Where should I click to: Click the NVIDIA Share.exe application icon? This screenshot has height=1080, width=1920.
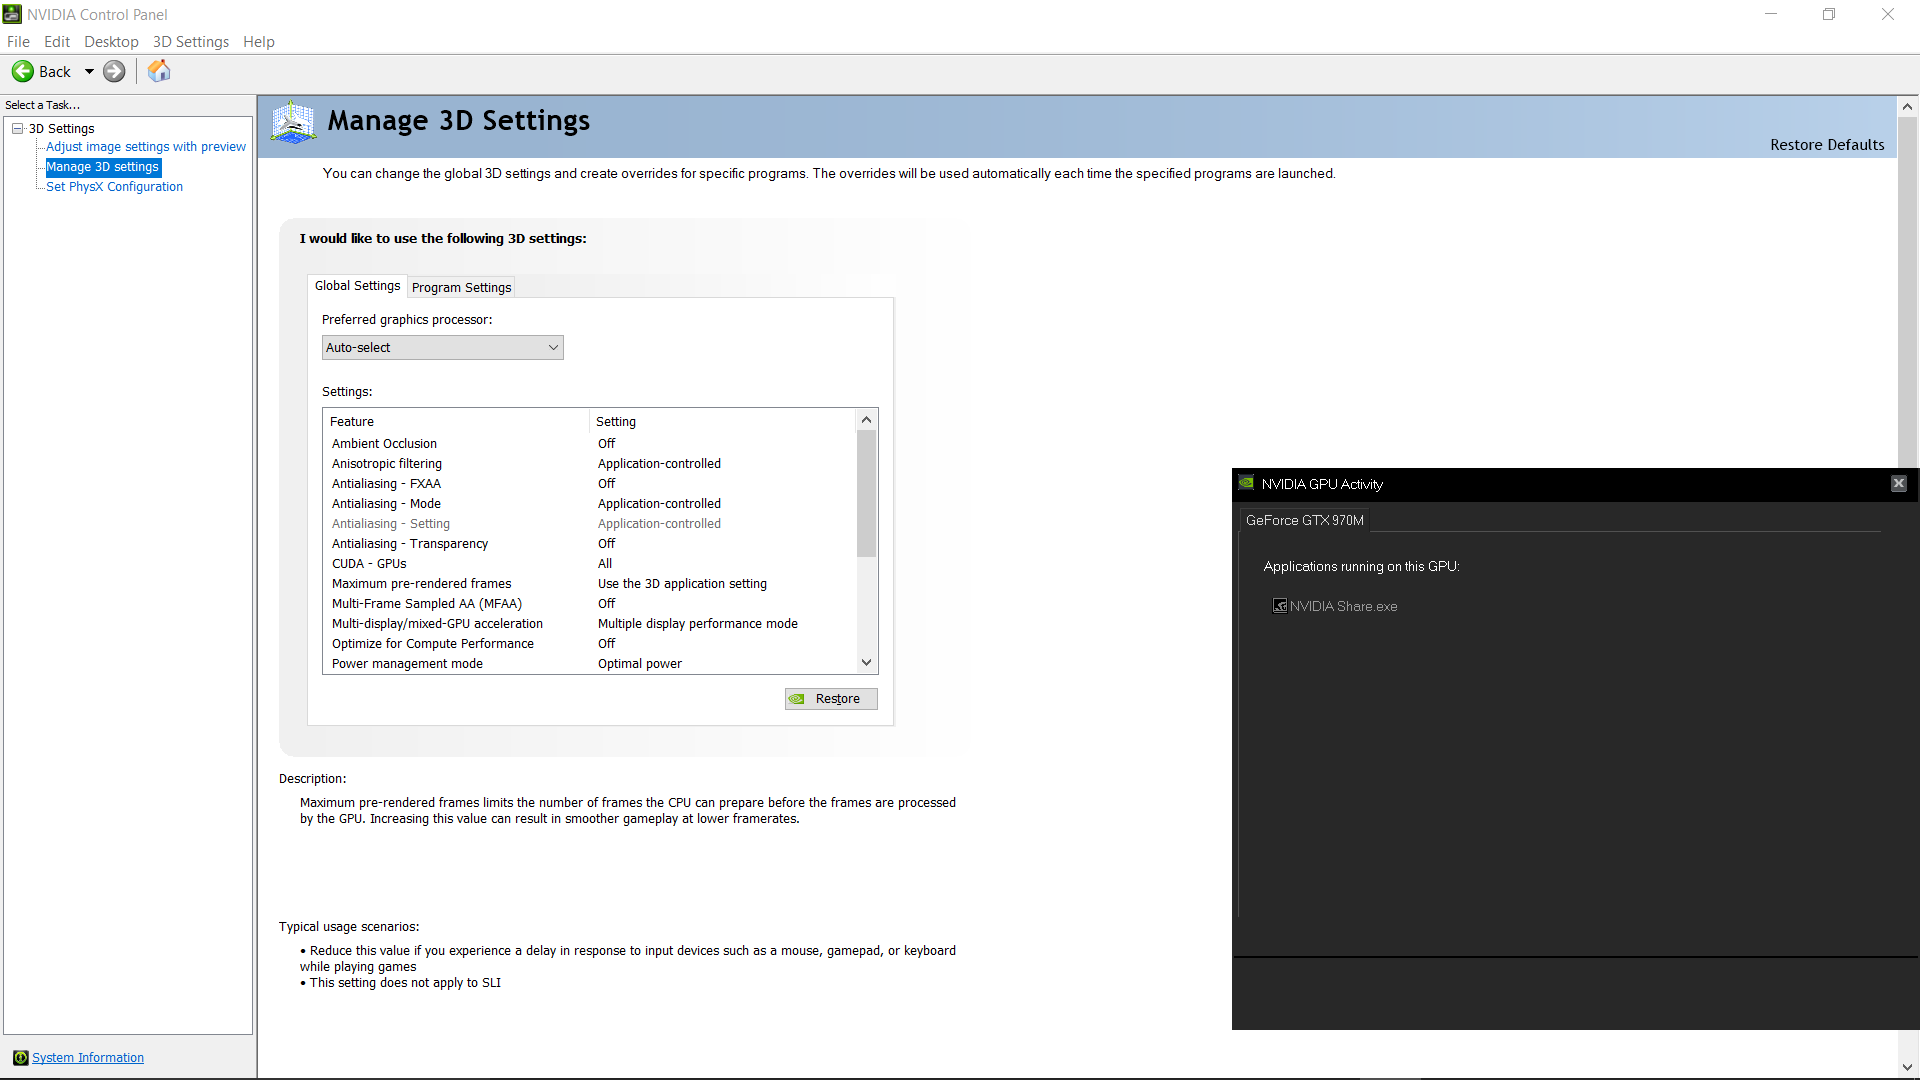[1279, 606]
